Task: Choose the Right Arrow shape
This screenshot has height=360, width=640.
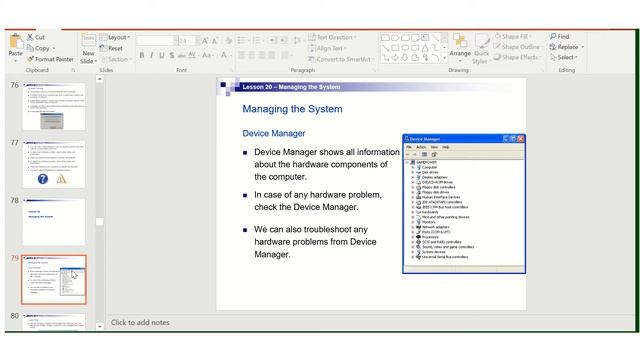Action: 395,58
